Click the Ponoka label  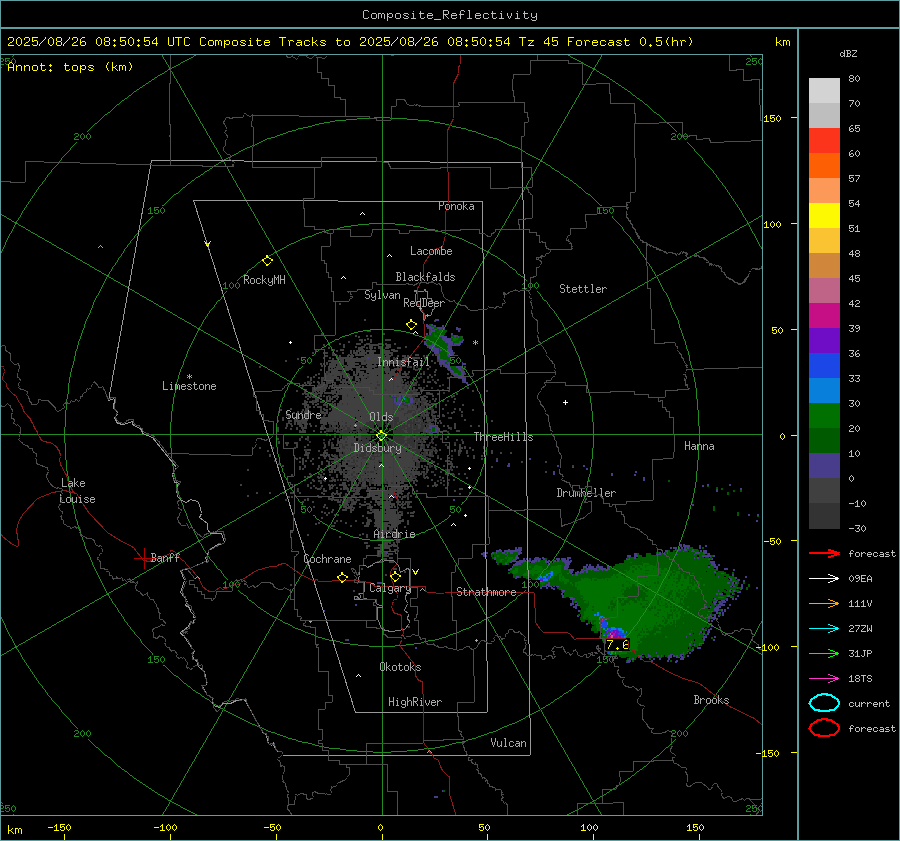coord(456,206)
